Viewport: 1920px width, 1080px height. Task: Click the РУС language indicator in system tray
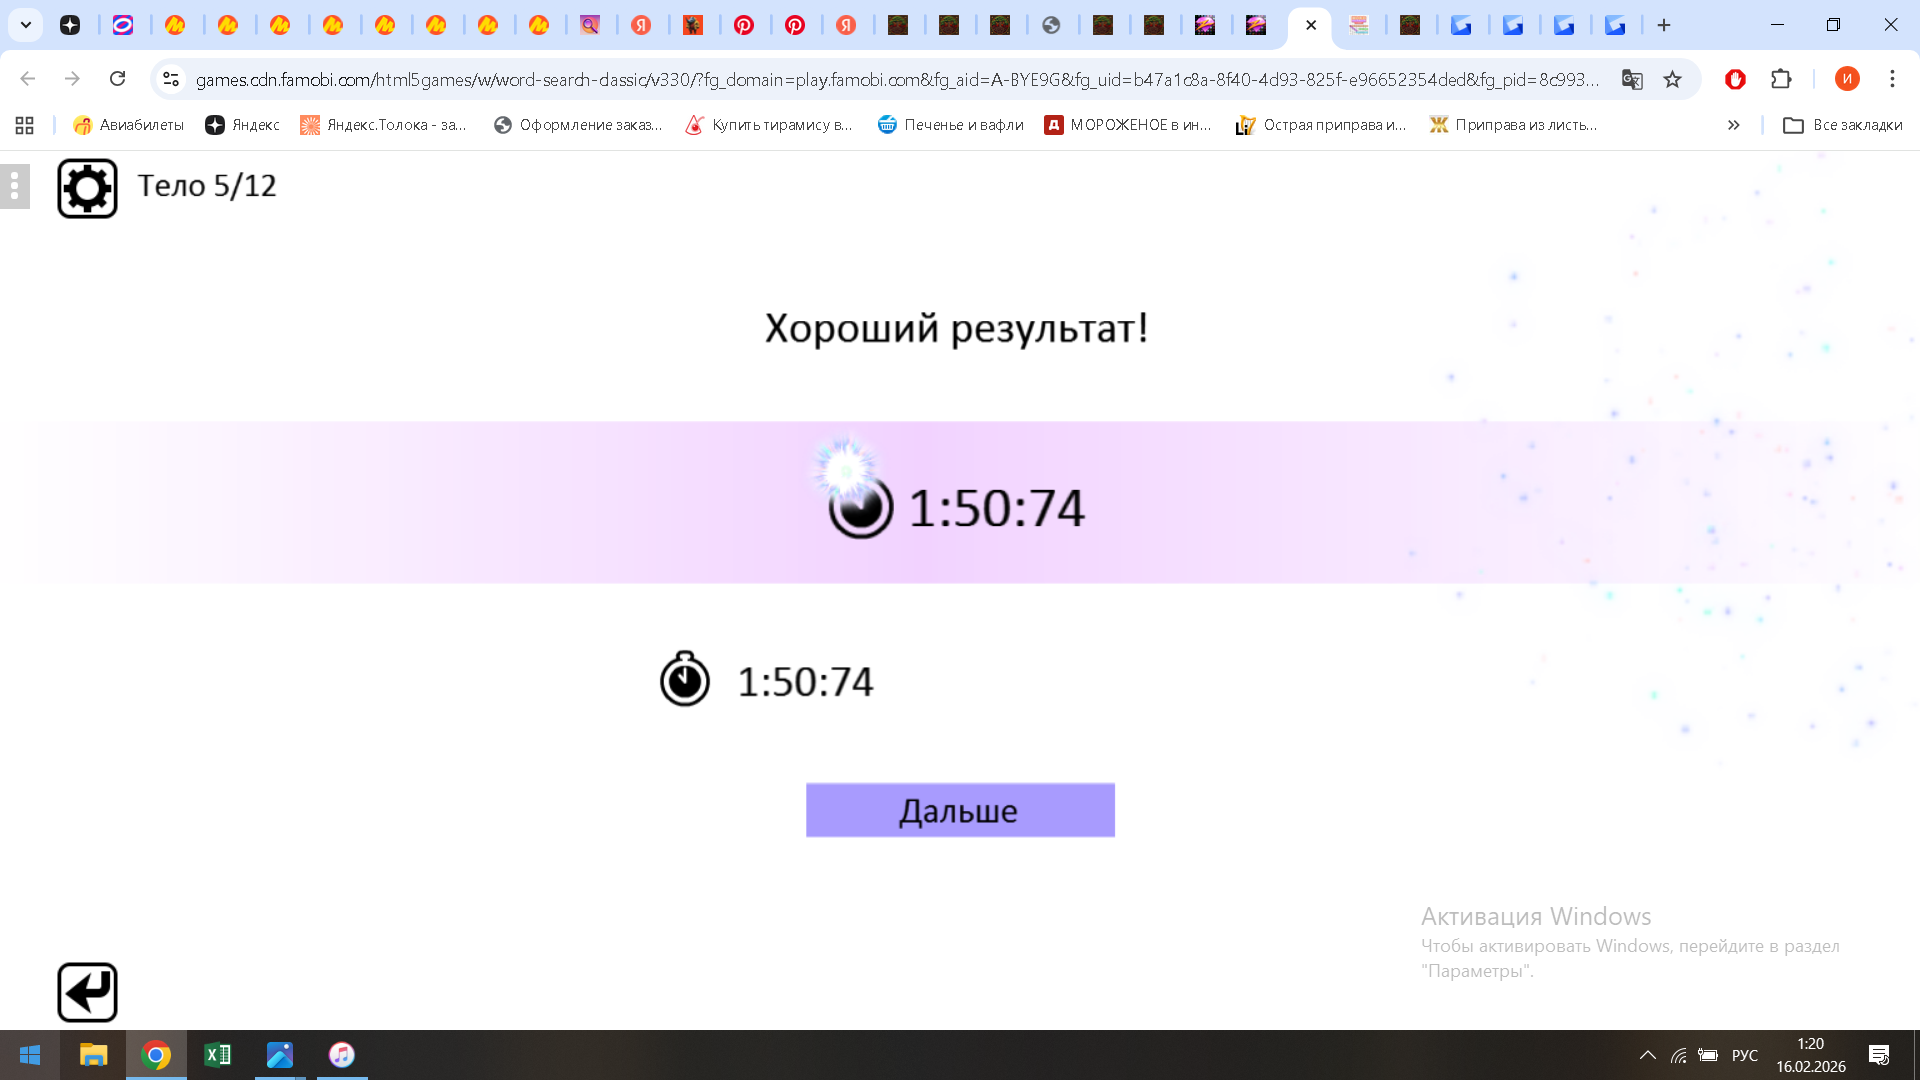[x=1744, y=1055]
